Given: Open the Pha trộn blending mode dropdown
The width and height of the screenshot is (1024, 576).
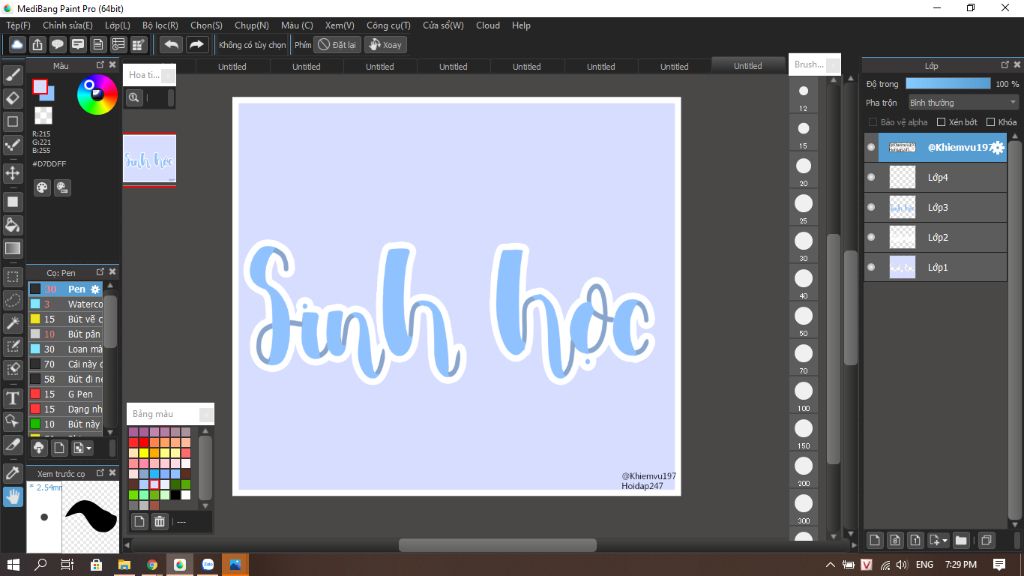Looking at the screenshot, I should click(962, 102).
